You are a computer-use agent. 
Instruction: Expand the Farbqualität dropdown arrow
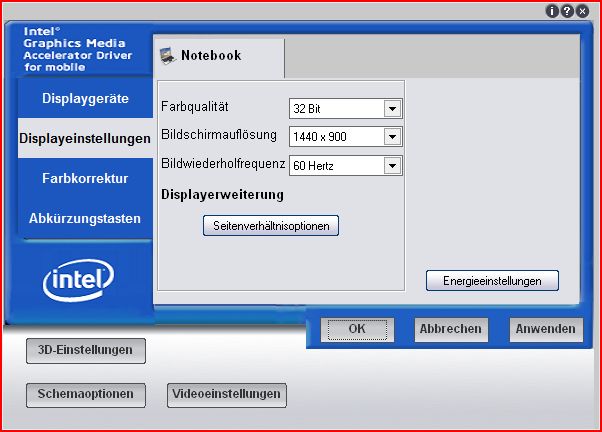(x=392, y=109)
